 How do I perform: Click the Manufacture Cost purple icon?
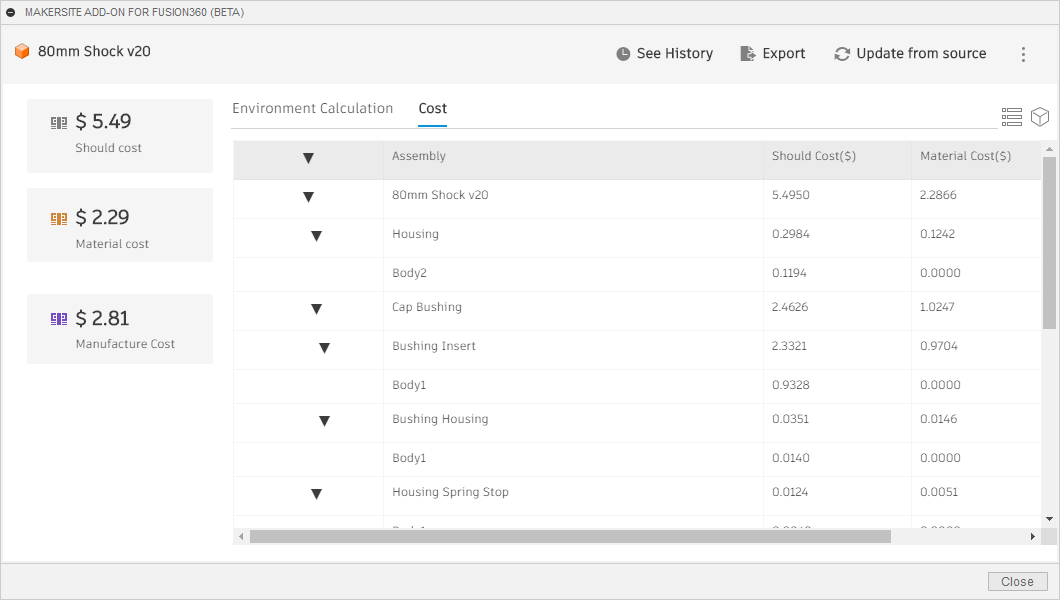click(x=59, y=319)
